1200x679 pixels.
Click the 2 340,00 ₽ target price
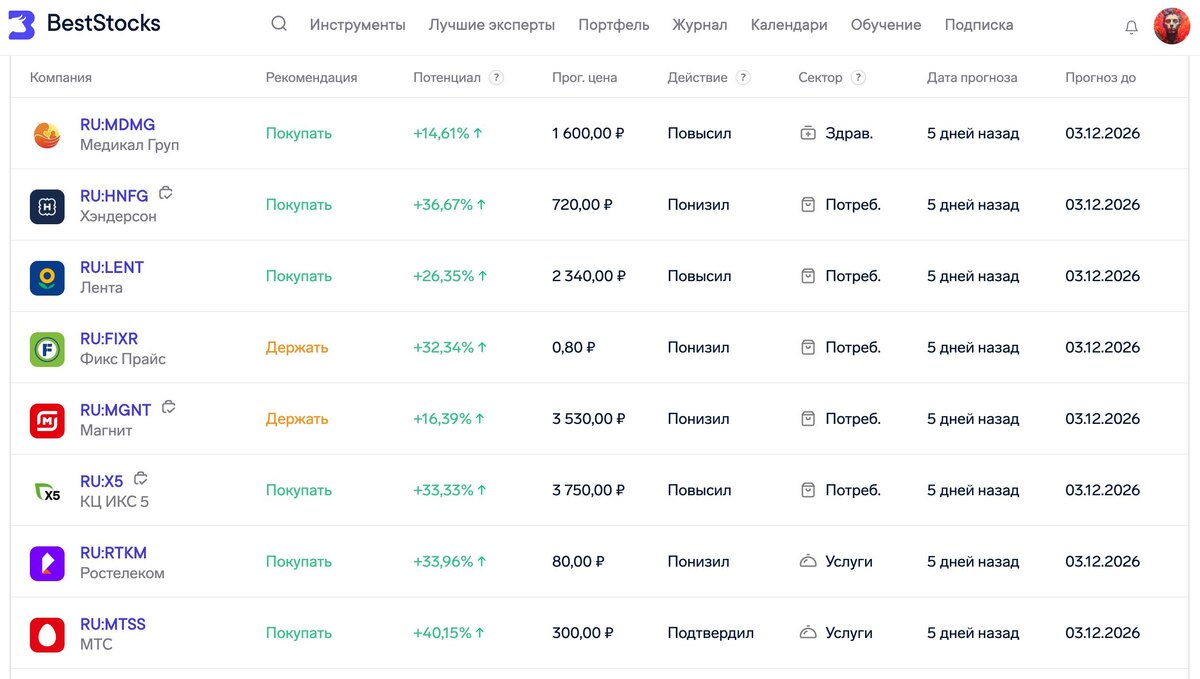click(588, 276)
